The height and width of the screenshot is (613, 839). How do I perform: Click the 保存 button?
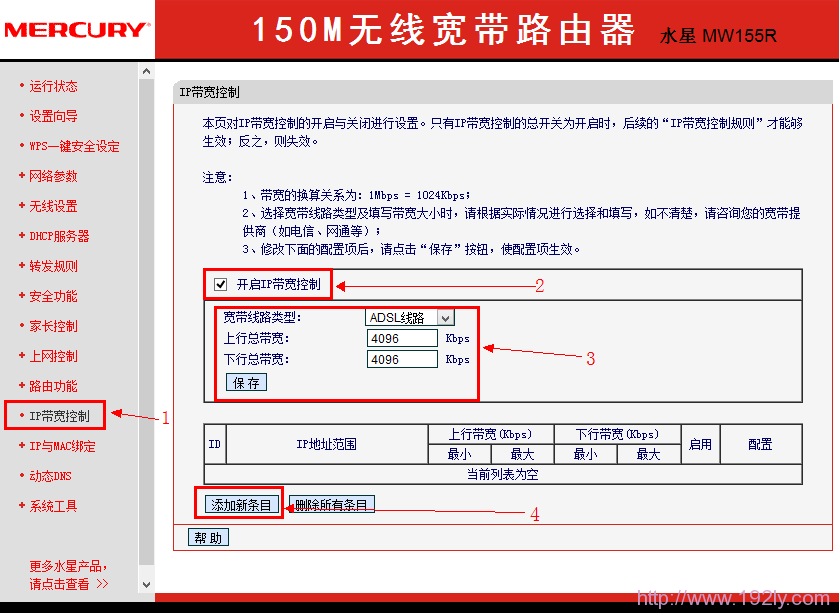coord(245,382)
